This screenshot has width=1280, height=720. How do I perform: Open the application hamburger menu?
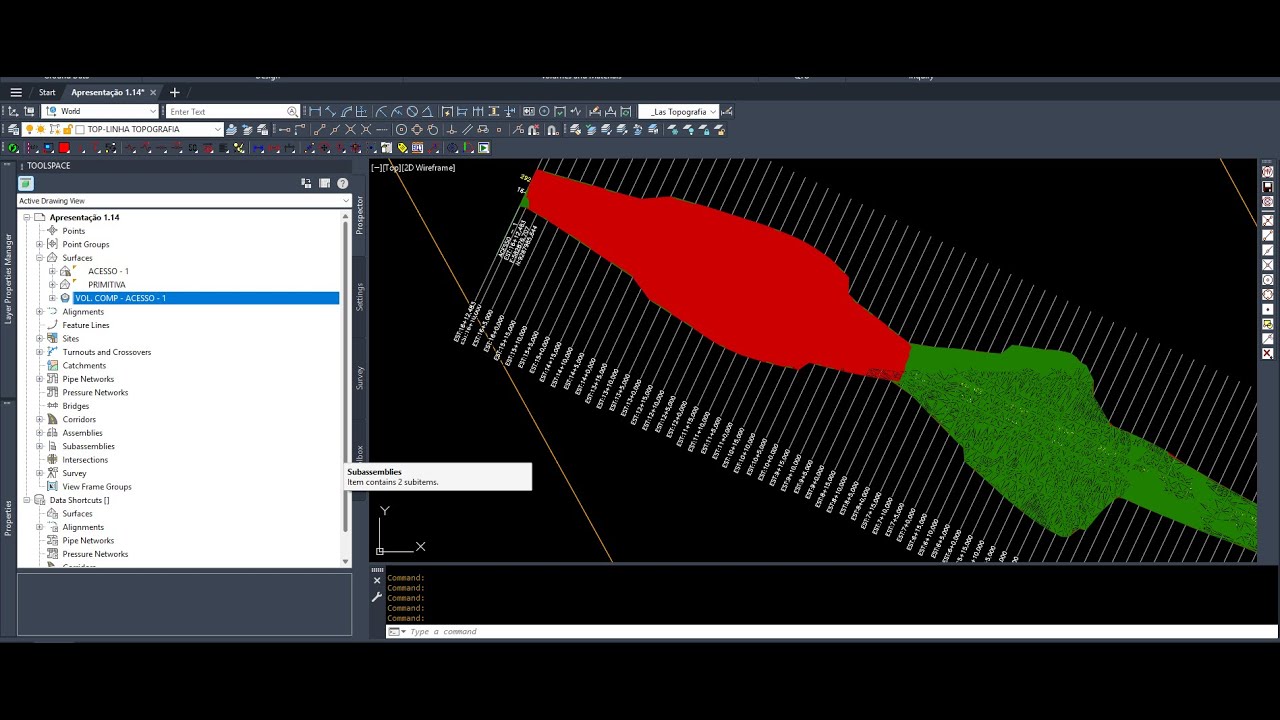tap(16, 92)
